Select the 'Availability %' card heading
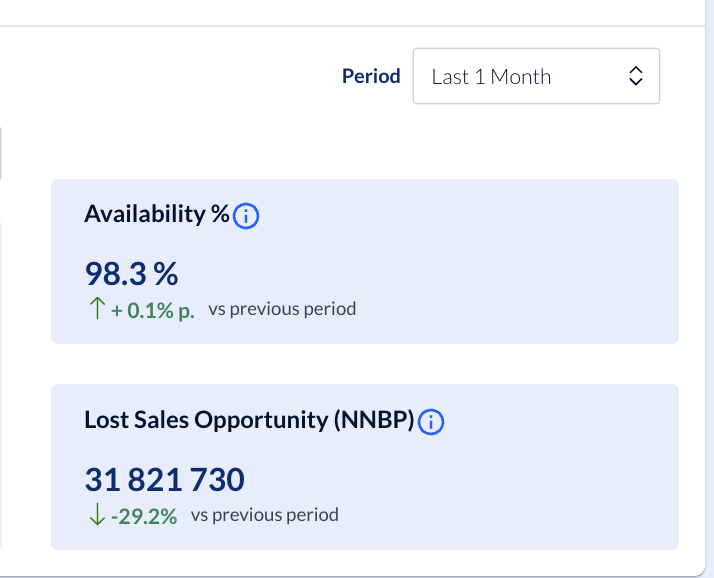 coord(157,214)
